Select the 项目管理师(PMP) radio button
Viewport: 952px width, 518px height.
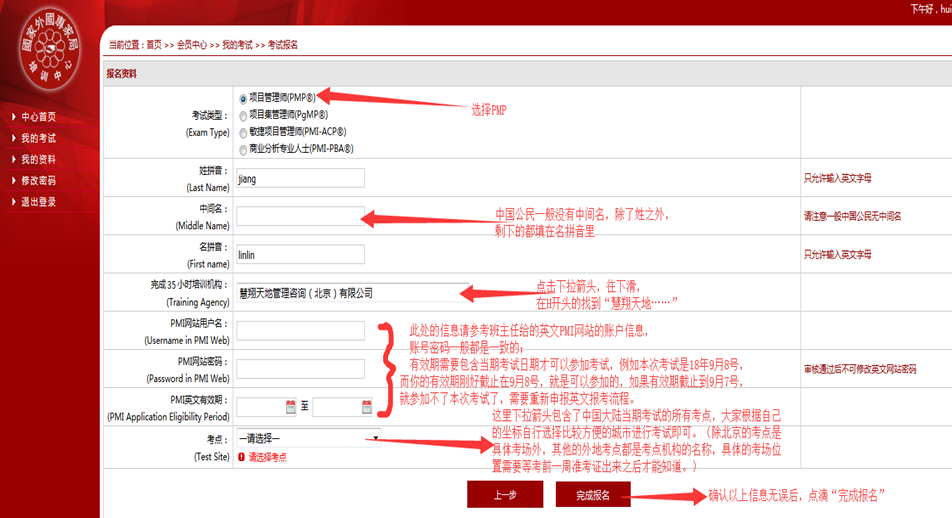[243, 98]
